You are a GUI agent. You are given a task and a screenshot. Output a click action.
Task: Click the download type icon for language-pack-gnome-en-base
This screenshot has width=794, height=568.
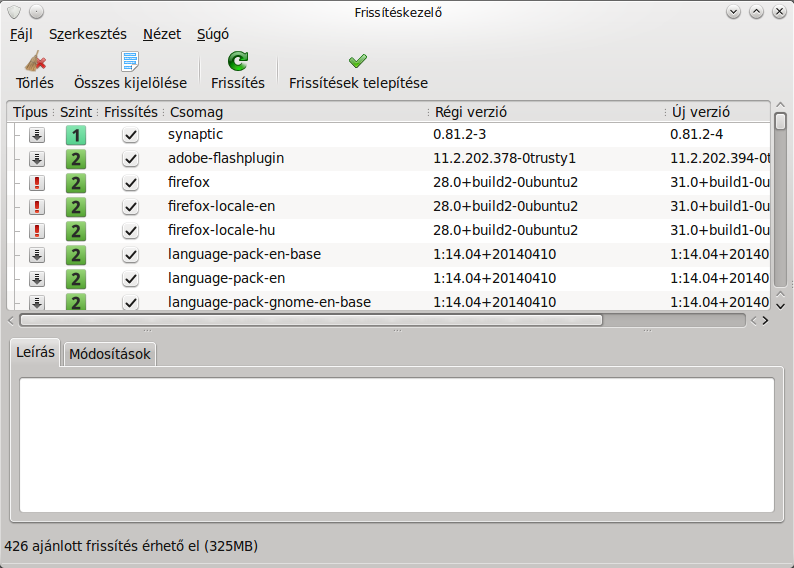point(36,302)
